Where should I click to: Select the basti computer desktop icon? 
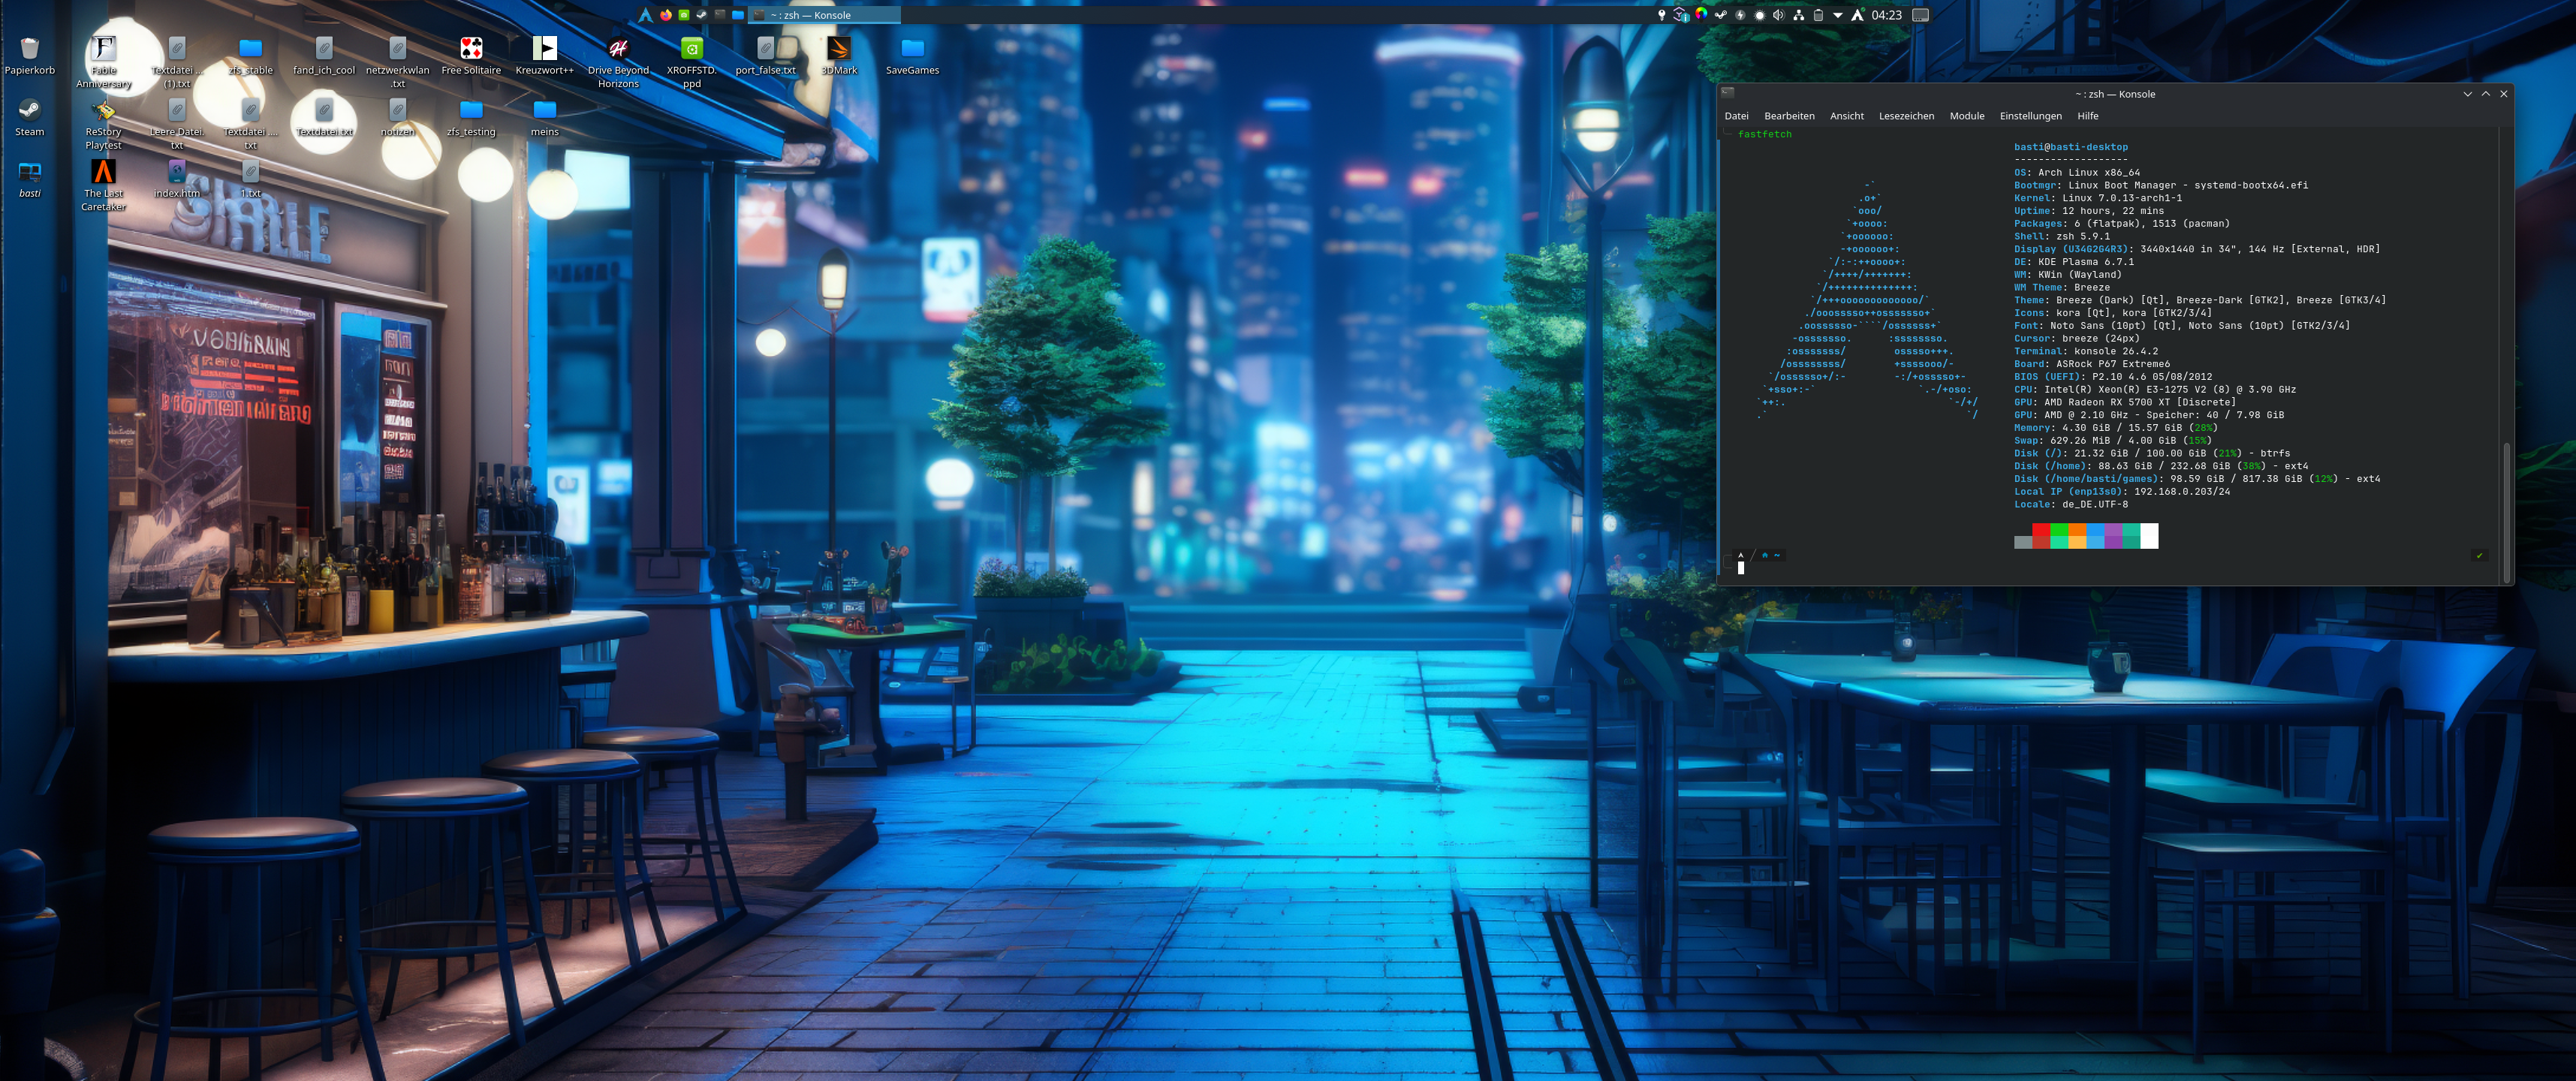pos(30,179)
